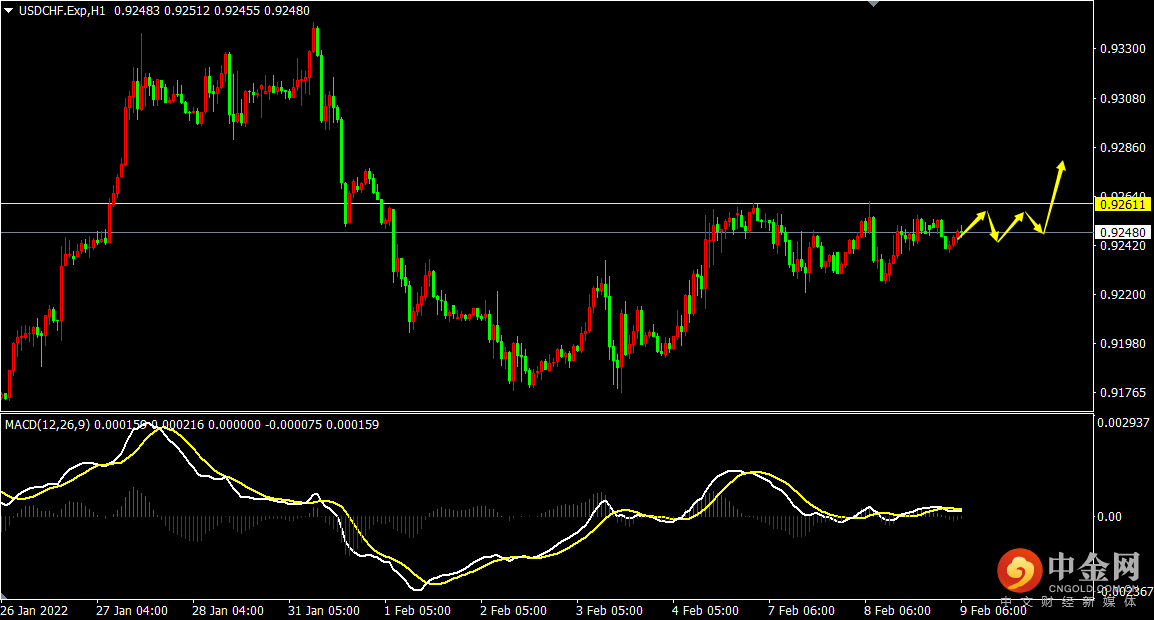
Task: Click the 0.93300 price axis value
Action: click(1122, 49)
